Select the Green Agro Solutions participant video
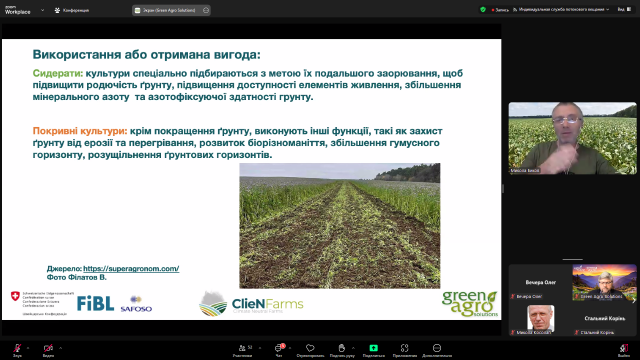640x360 pixels. (604, 282)
